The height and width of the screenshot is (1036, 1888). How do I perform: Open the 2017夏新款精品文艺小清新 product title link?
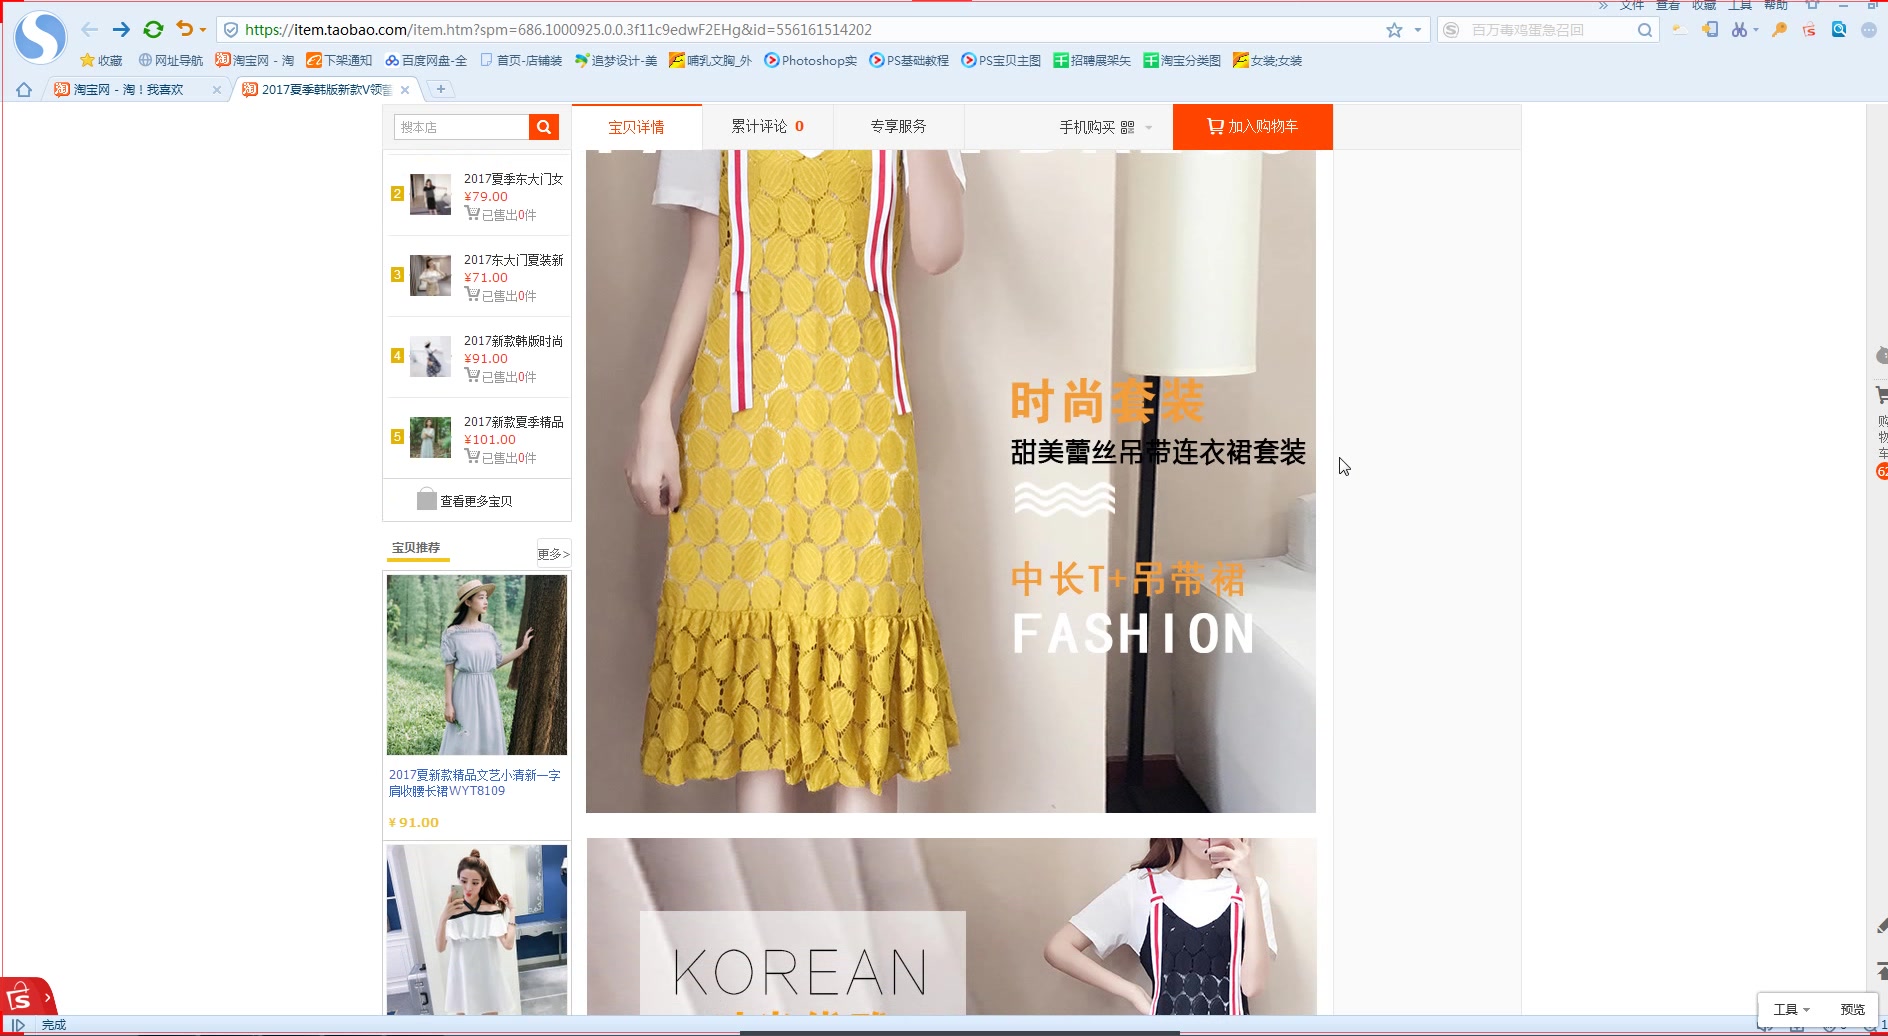click(x=475, y=783)
